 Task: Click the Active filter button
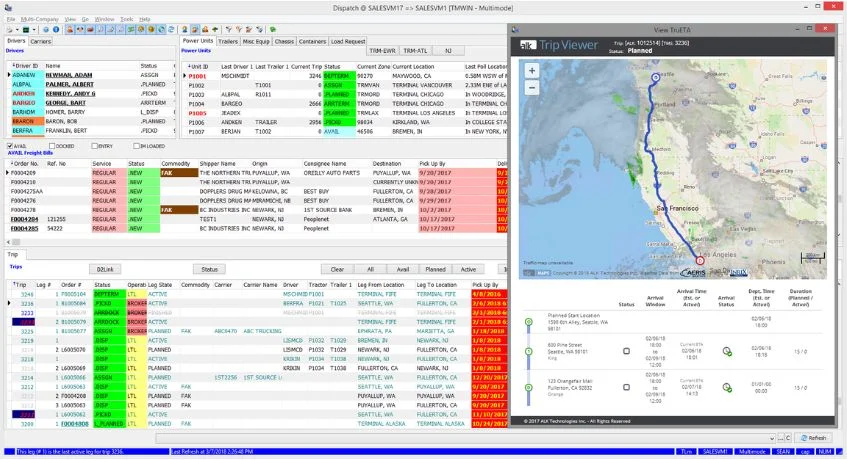tap(468, 269)
